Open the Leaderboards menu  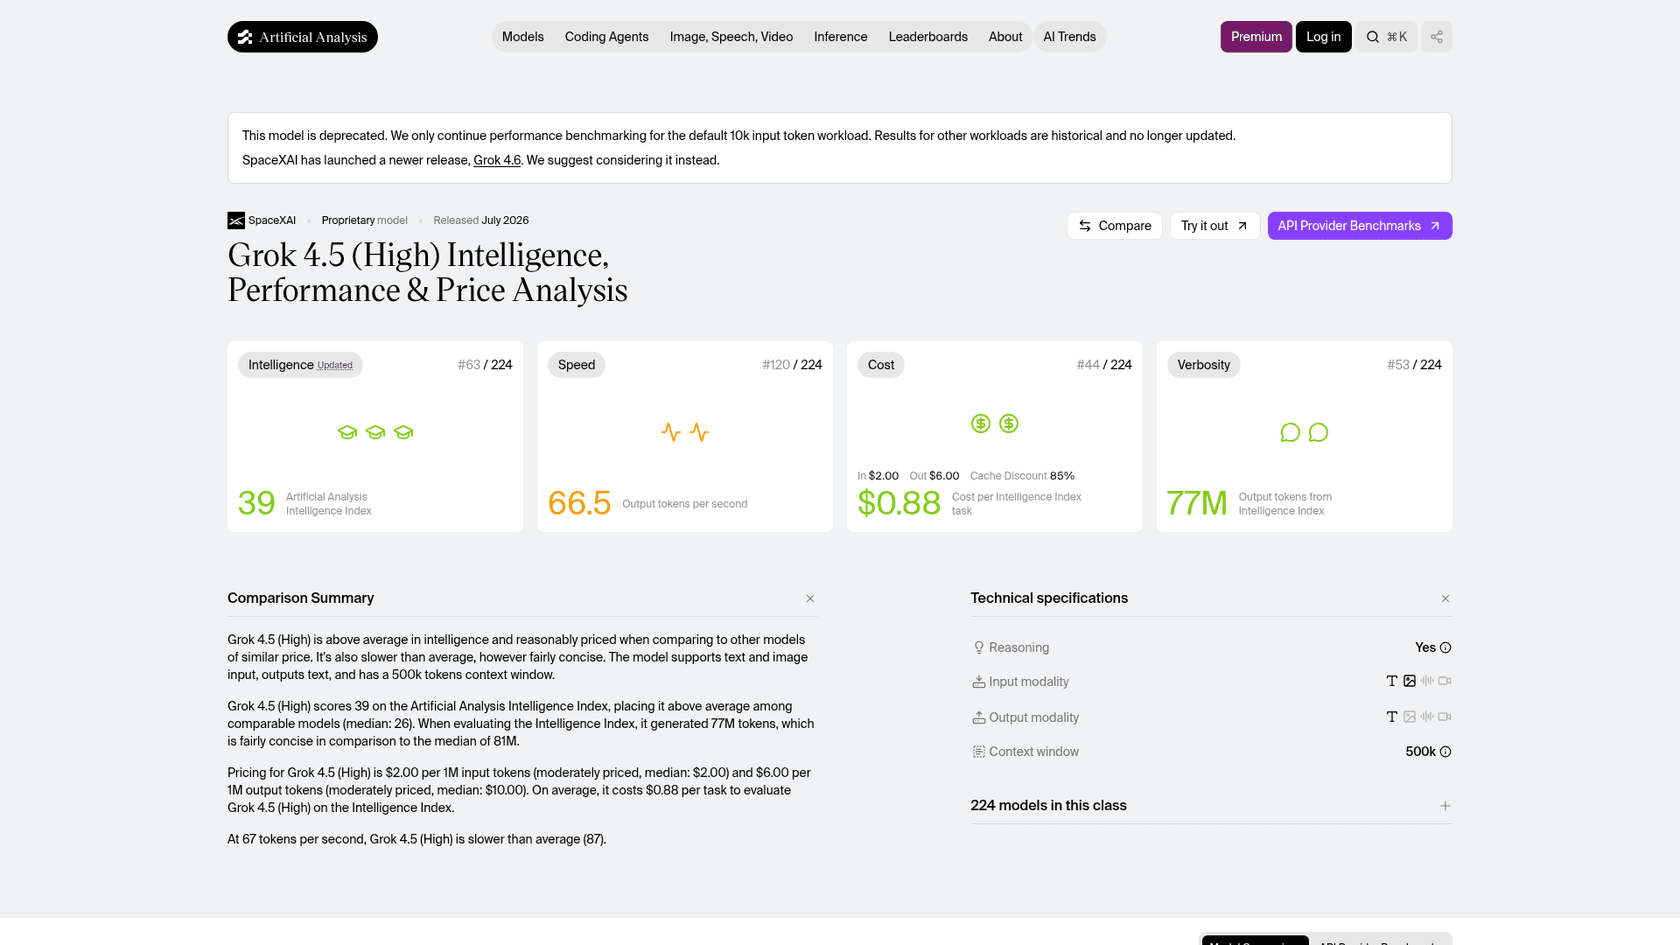(x=928, y=37)
